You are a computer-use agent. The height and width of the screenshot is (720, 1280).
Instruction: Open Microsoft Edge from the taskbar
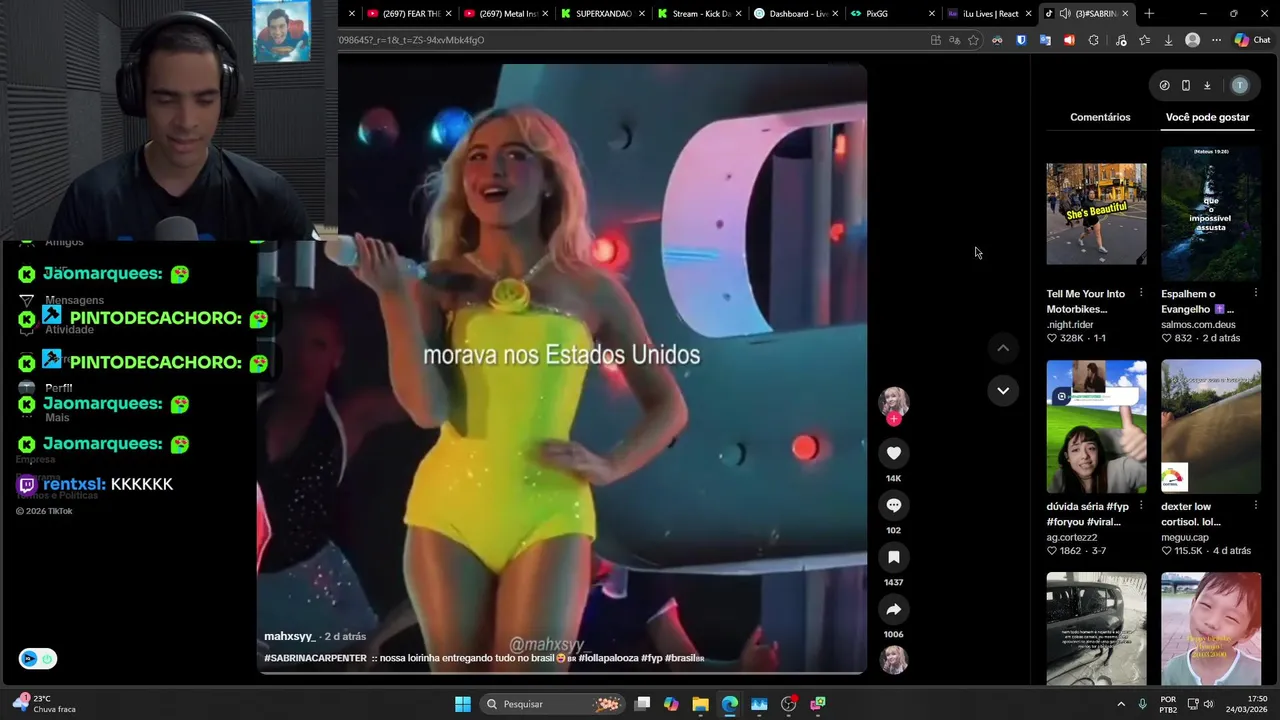pyautogui.click(x=730, y=704)
